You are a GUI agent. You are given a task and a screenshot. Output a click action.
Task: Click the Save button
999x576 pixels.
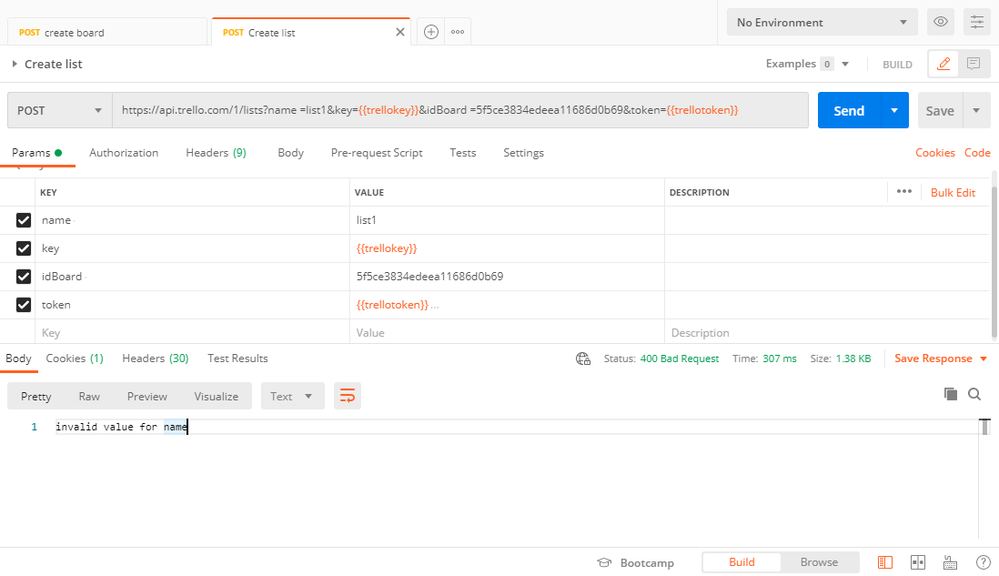point(940,110)
